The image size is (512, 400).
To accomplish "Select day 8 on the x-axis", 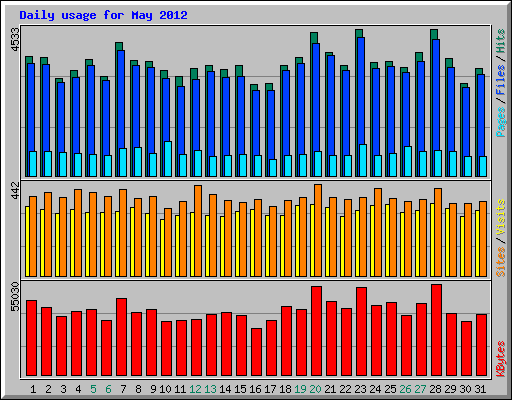I will [138, 389].
